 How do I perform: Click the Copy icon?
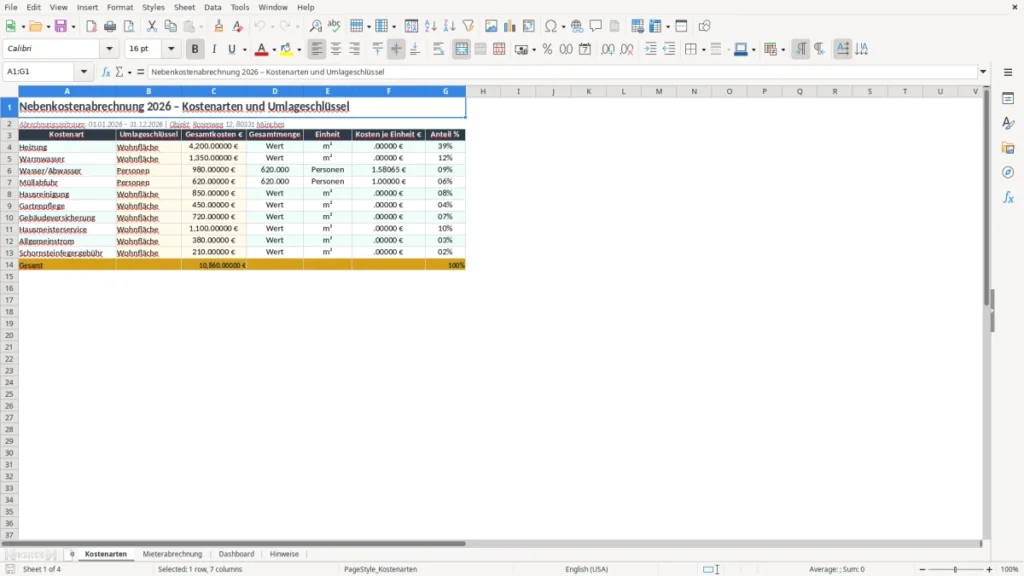(x=170, y=26)
